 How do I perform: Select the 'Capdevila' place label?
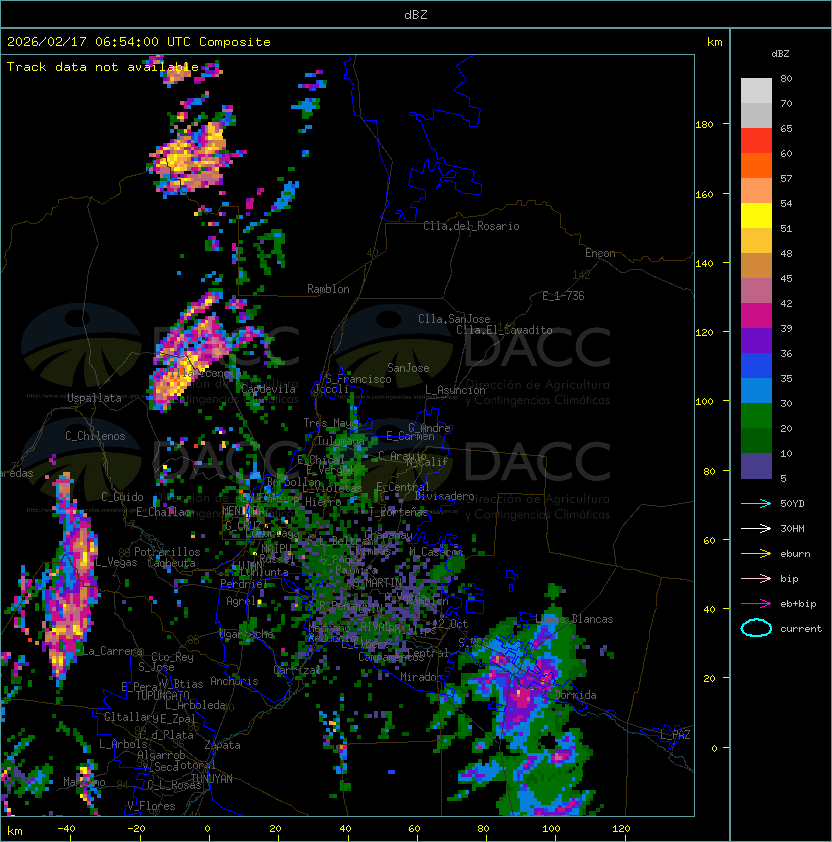(x=269, y=389)
